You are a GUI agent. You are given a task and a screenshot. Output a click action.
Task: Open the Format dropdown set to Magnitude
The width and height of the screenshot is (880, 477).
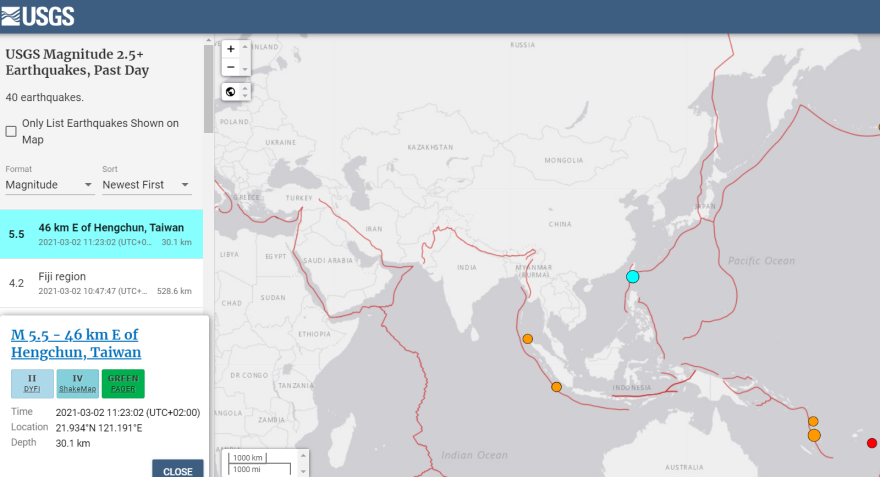(50, 185)
